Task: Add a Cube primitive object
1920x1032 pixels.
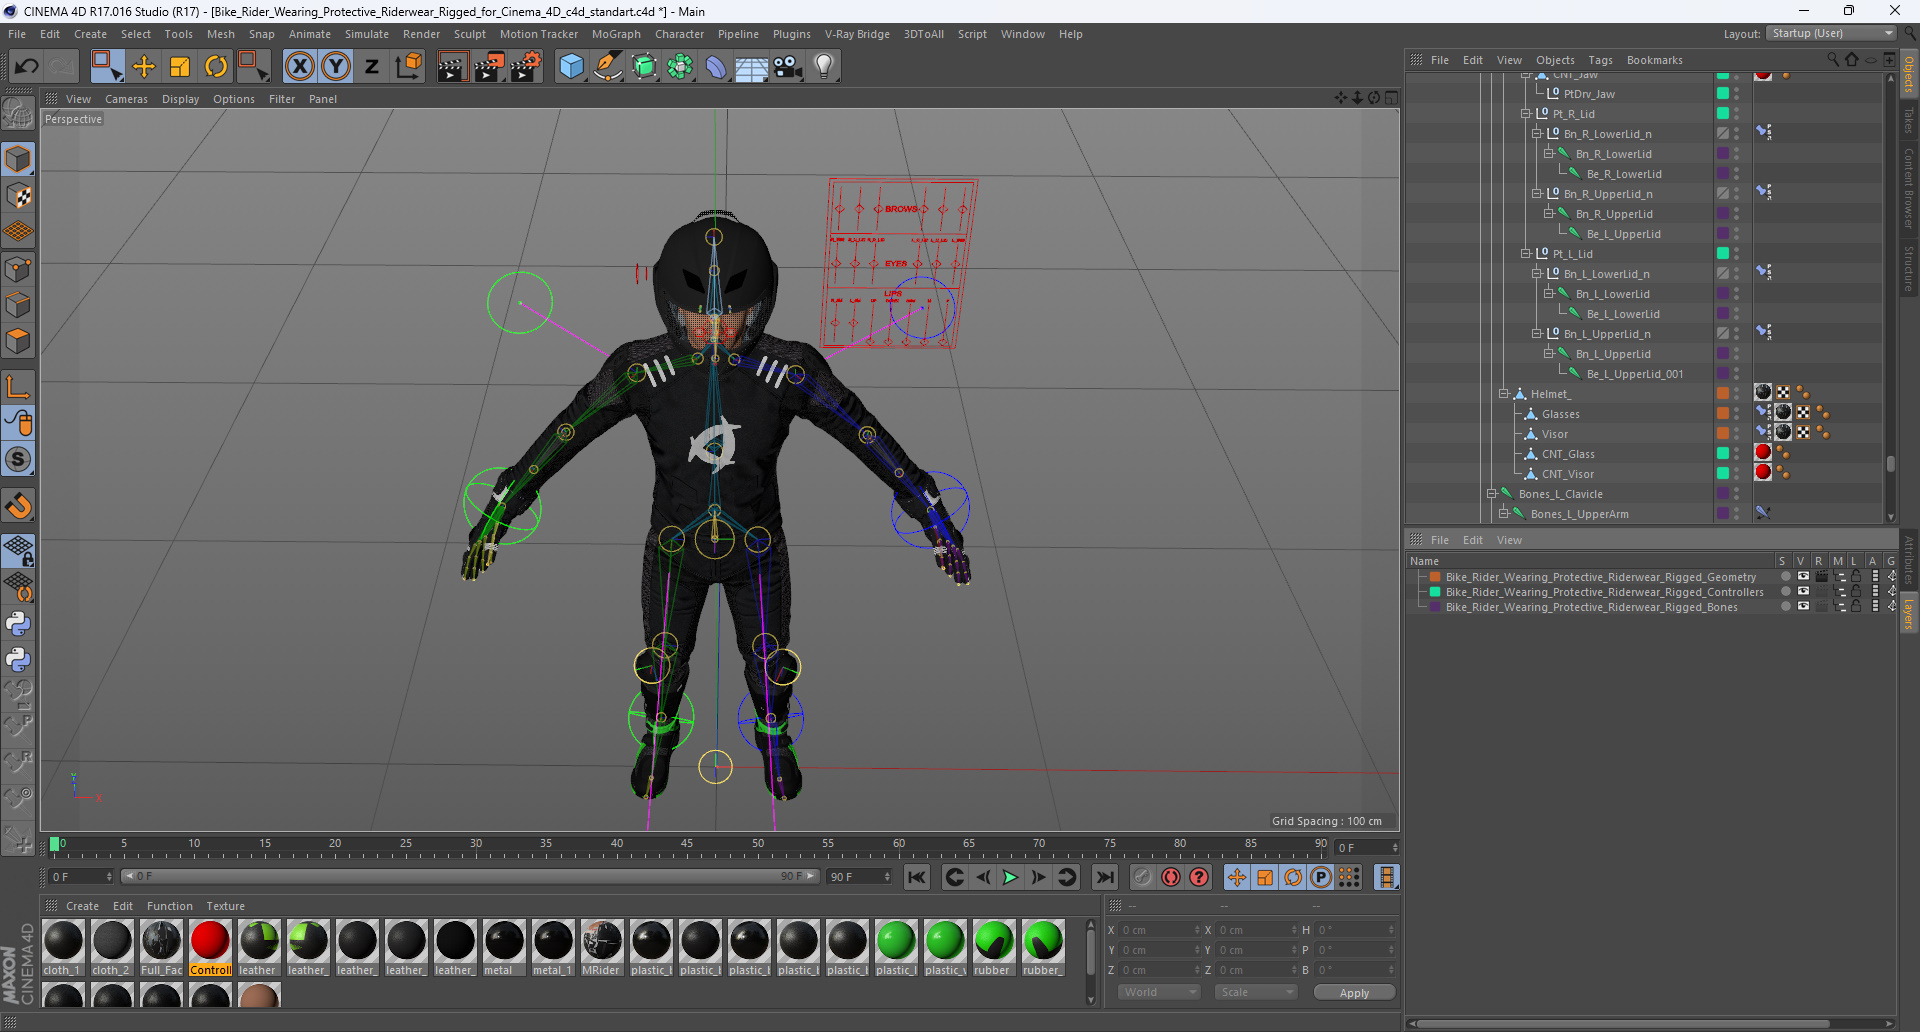Action: [572, 67]
